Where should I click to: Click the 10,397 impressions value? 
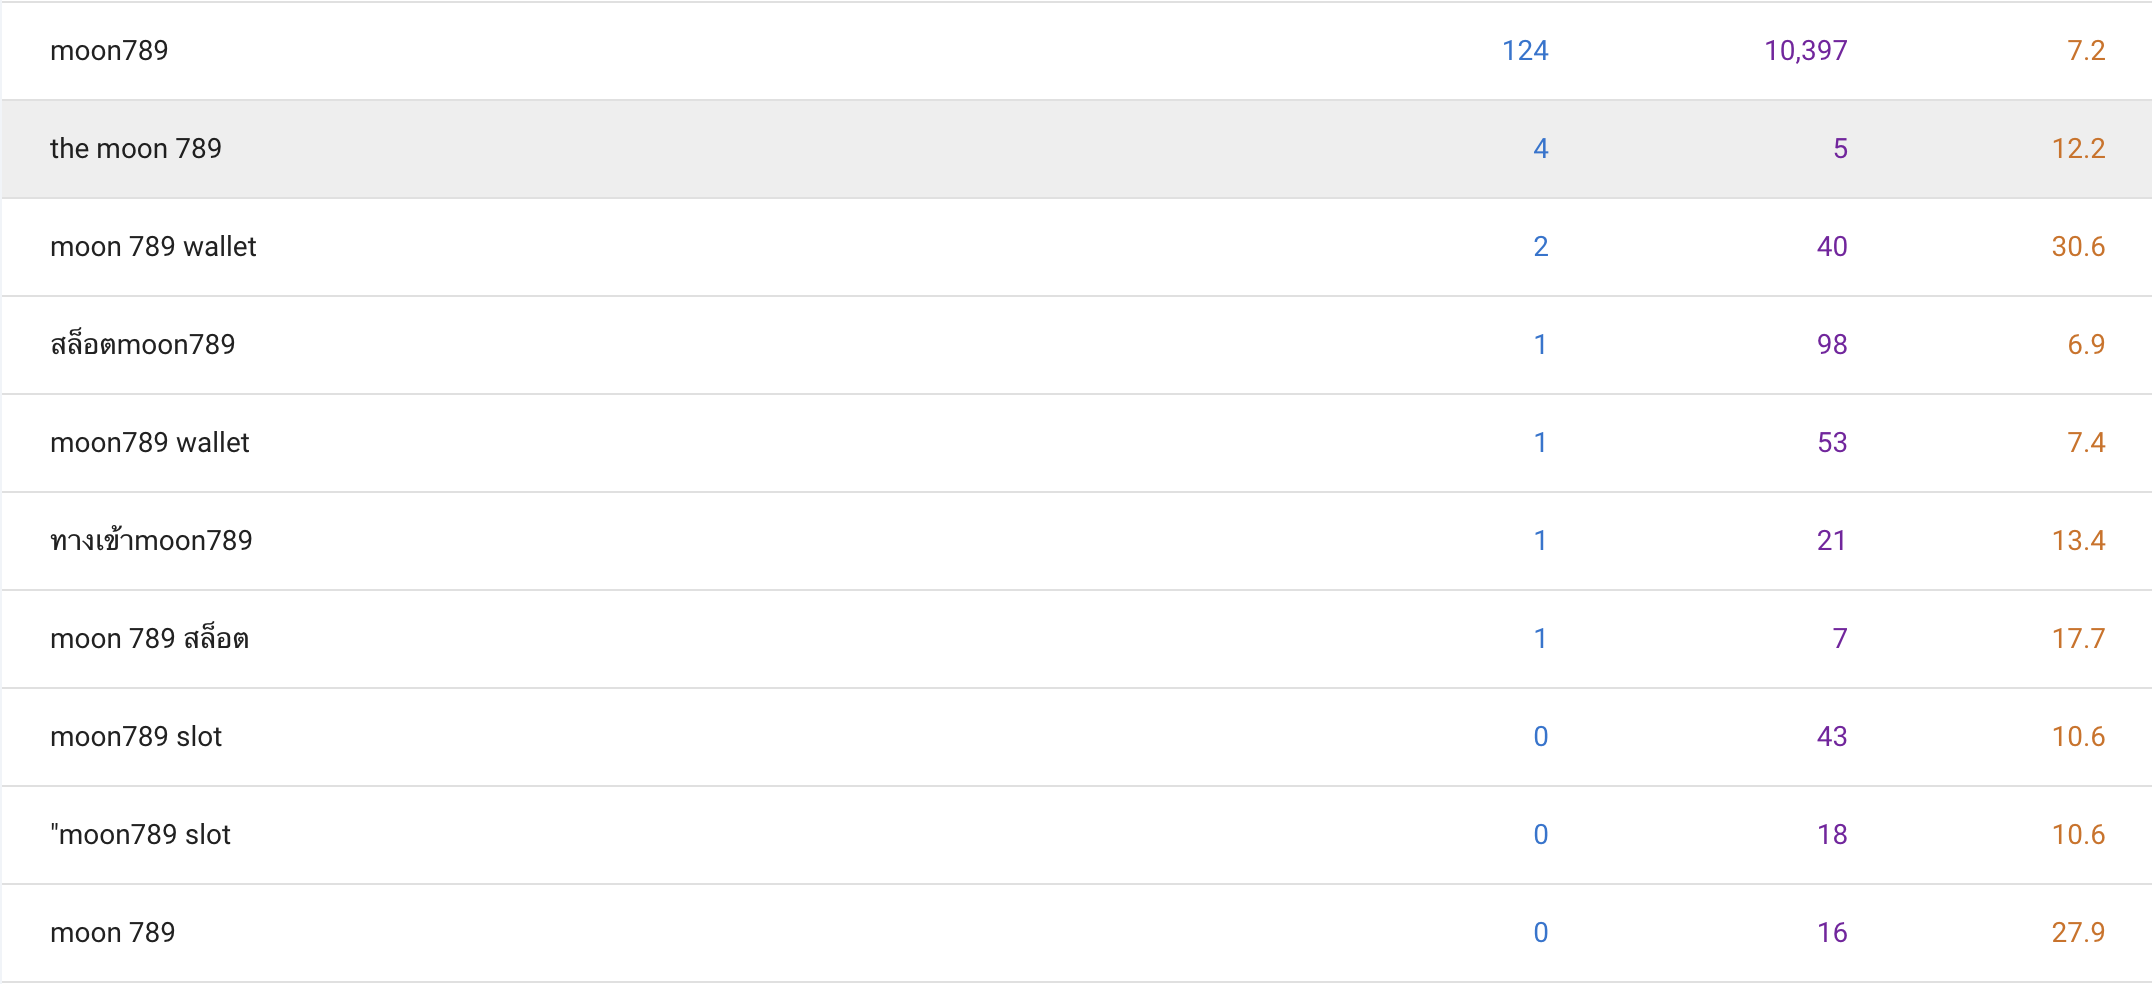pyautogui.click(x=1806, y=50)
